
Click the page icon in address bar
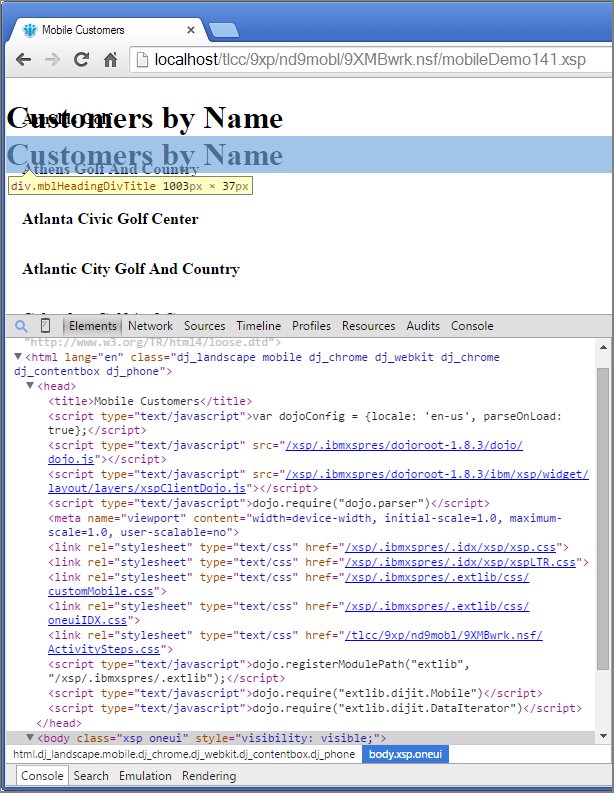(143, 60)
